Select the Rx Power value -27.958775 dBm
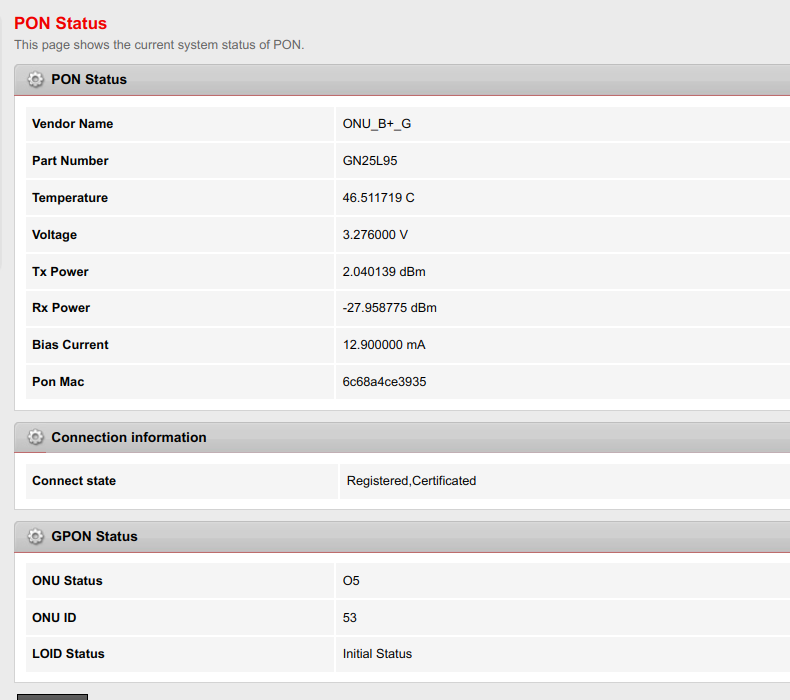 click(389, 308)
